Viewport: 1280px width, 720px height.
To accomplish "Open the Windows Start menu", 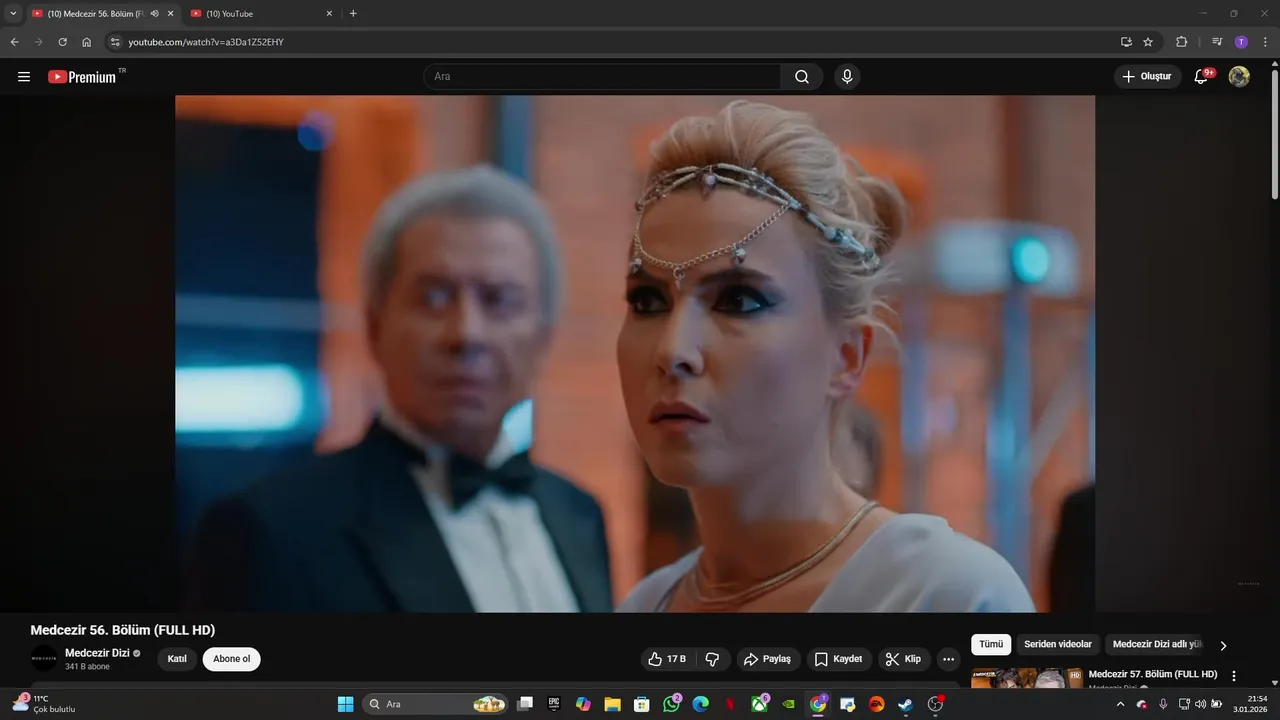I will tap(345, 704).
